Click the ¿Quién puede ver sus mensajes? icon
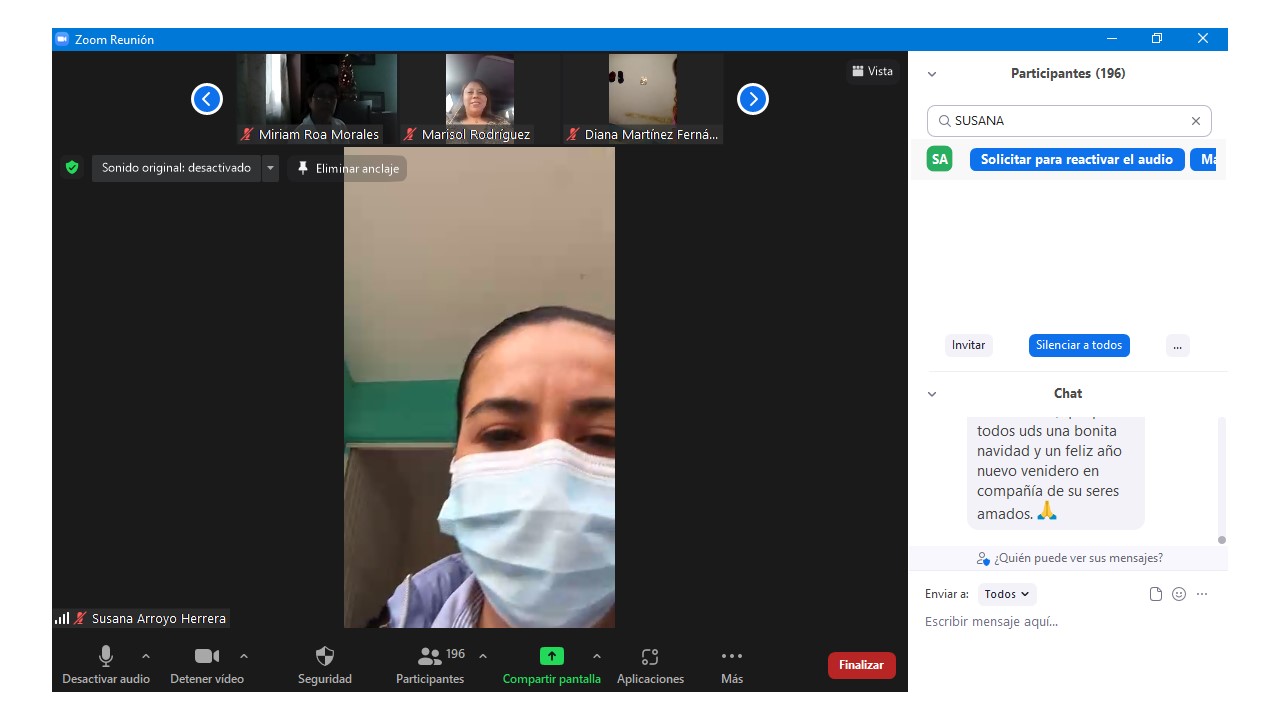 tap(983, 558)
